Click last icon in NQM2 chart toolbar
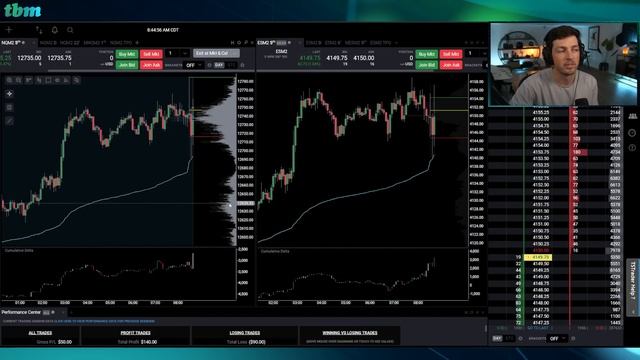640x360 pixels. (76, 80)
